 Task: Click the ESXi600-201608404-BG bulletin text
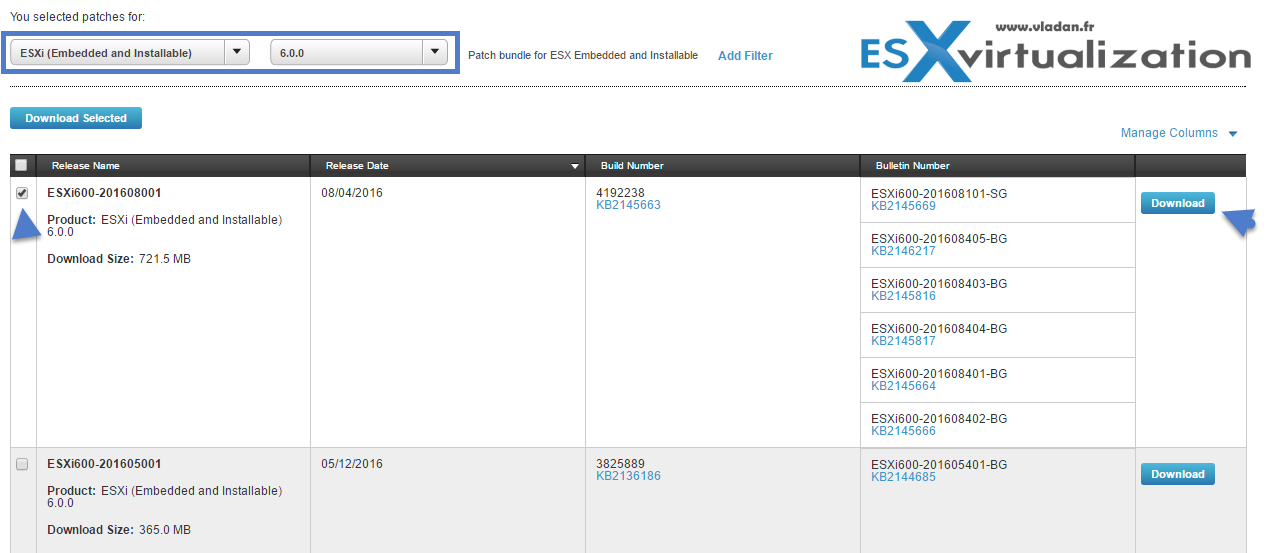coord(939,329)
